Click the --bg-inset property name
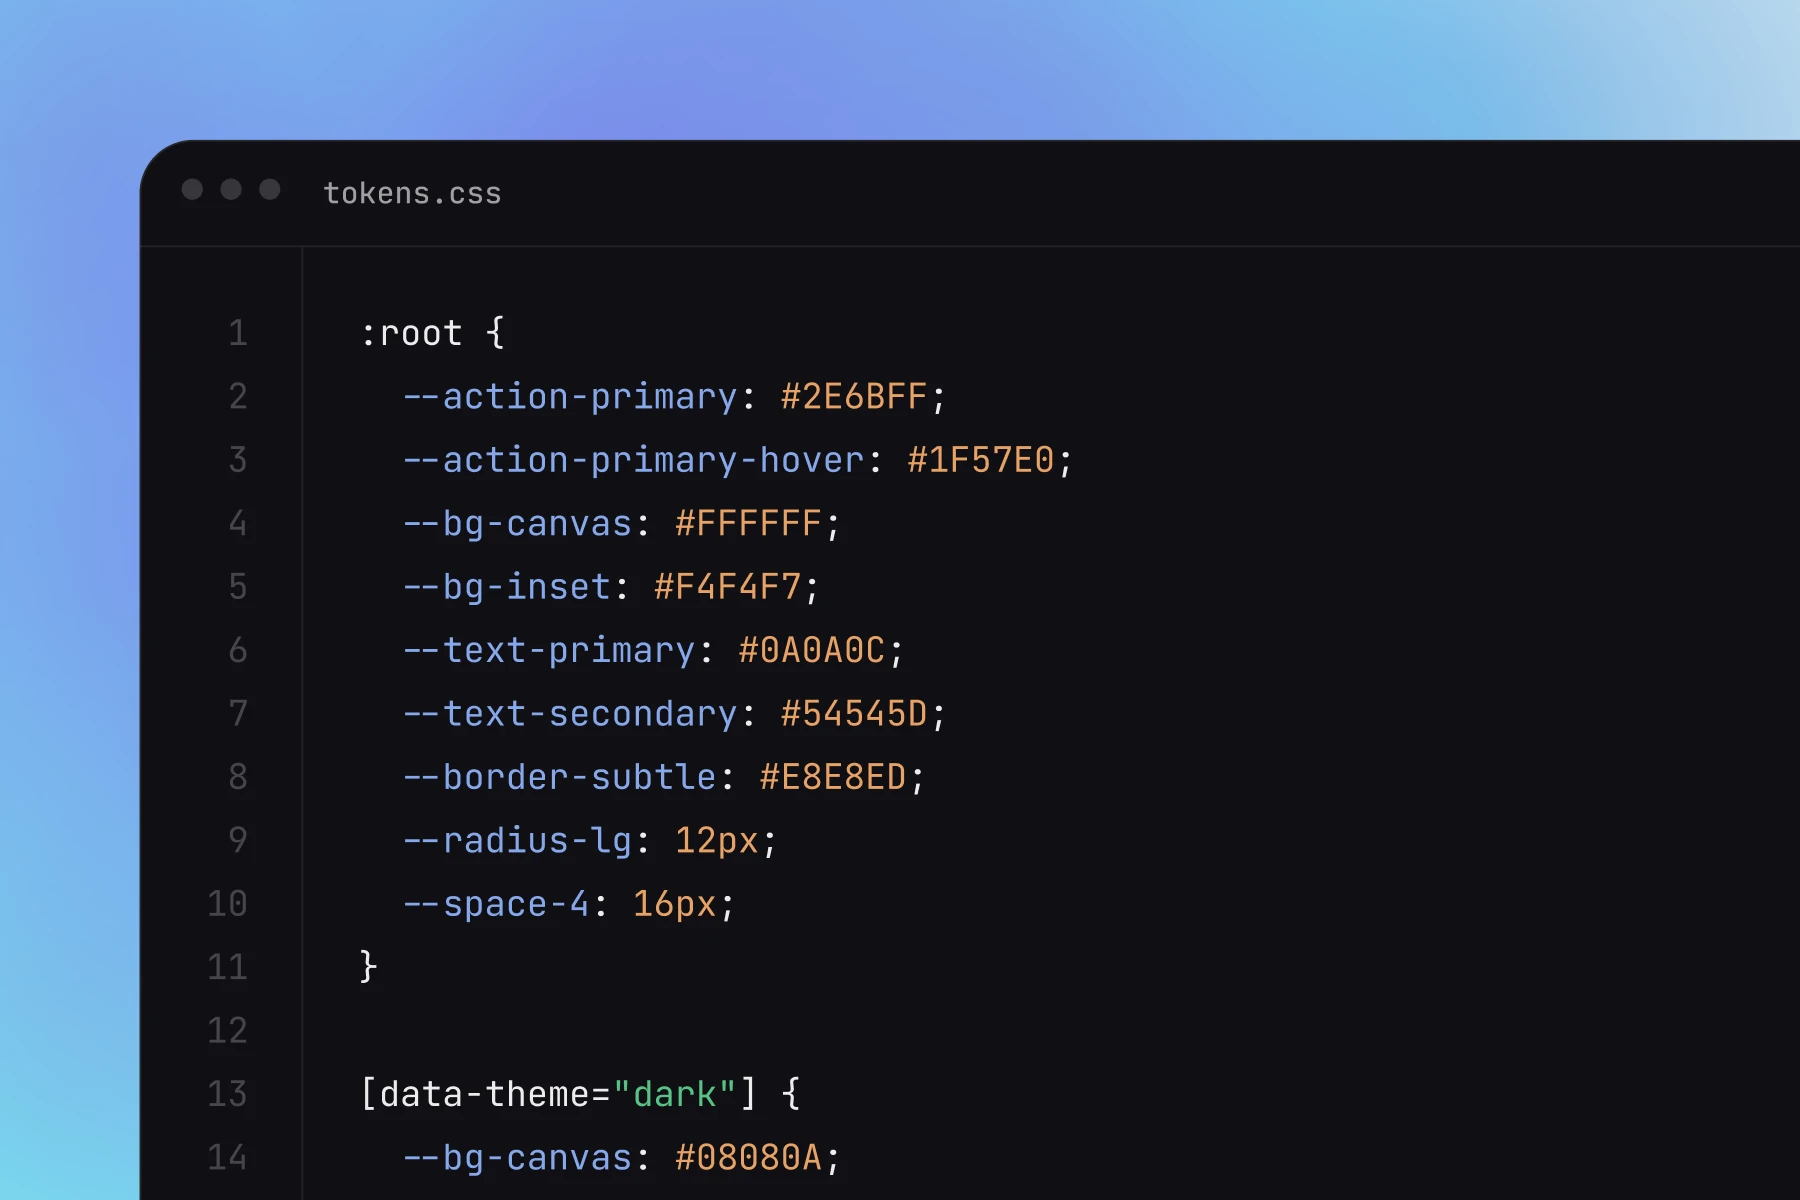The image size is (1800, 1200). tap(507, 587)
